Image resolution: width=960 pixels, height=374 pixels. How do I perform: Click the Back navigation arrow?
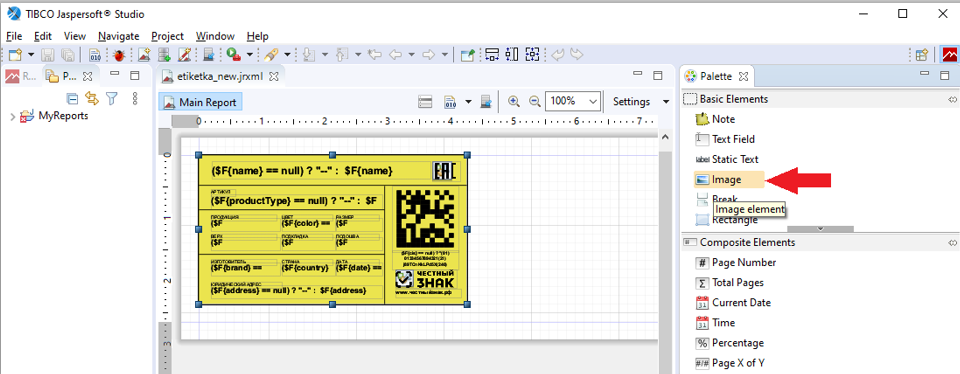395,55
